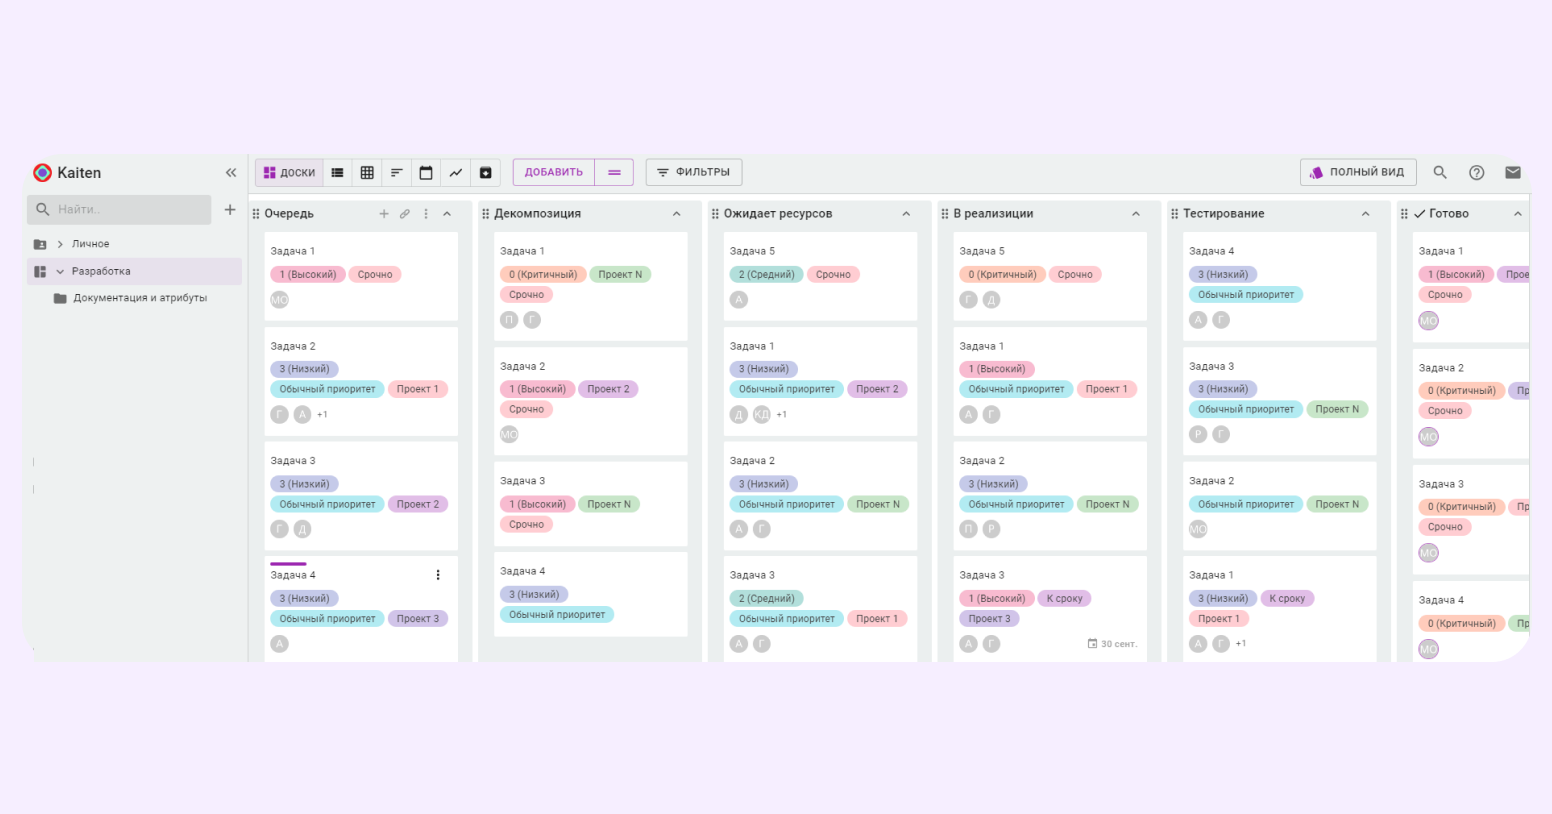Open the timeline view icon

point(396,173)
